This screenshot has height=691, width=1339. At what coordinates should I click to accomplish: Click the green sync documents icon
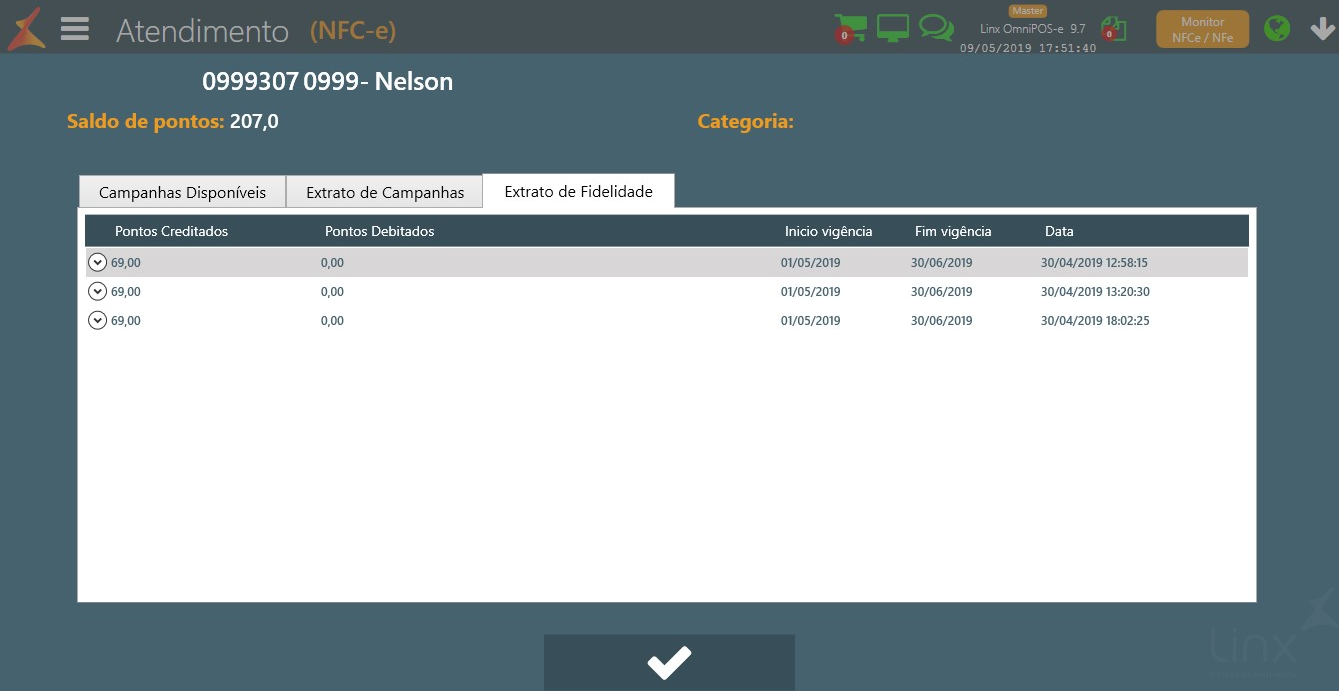[x=1114, y=29]
